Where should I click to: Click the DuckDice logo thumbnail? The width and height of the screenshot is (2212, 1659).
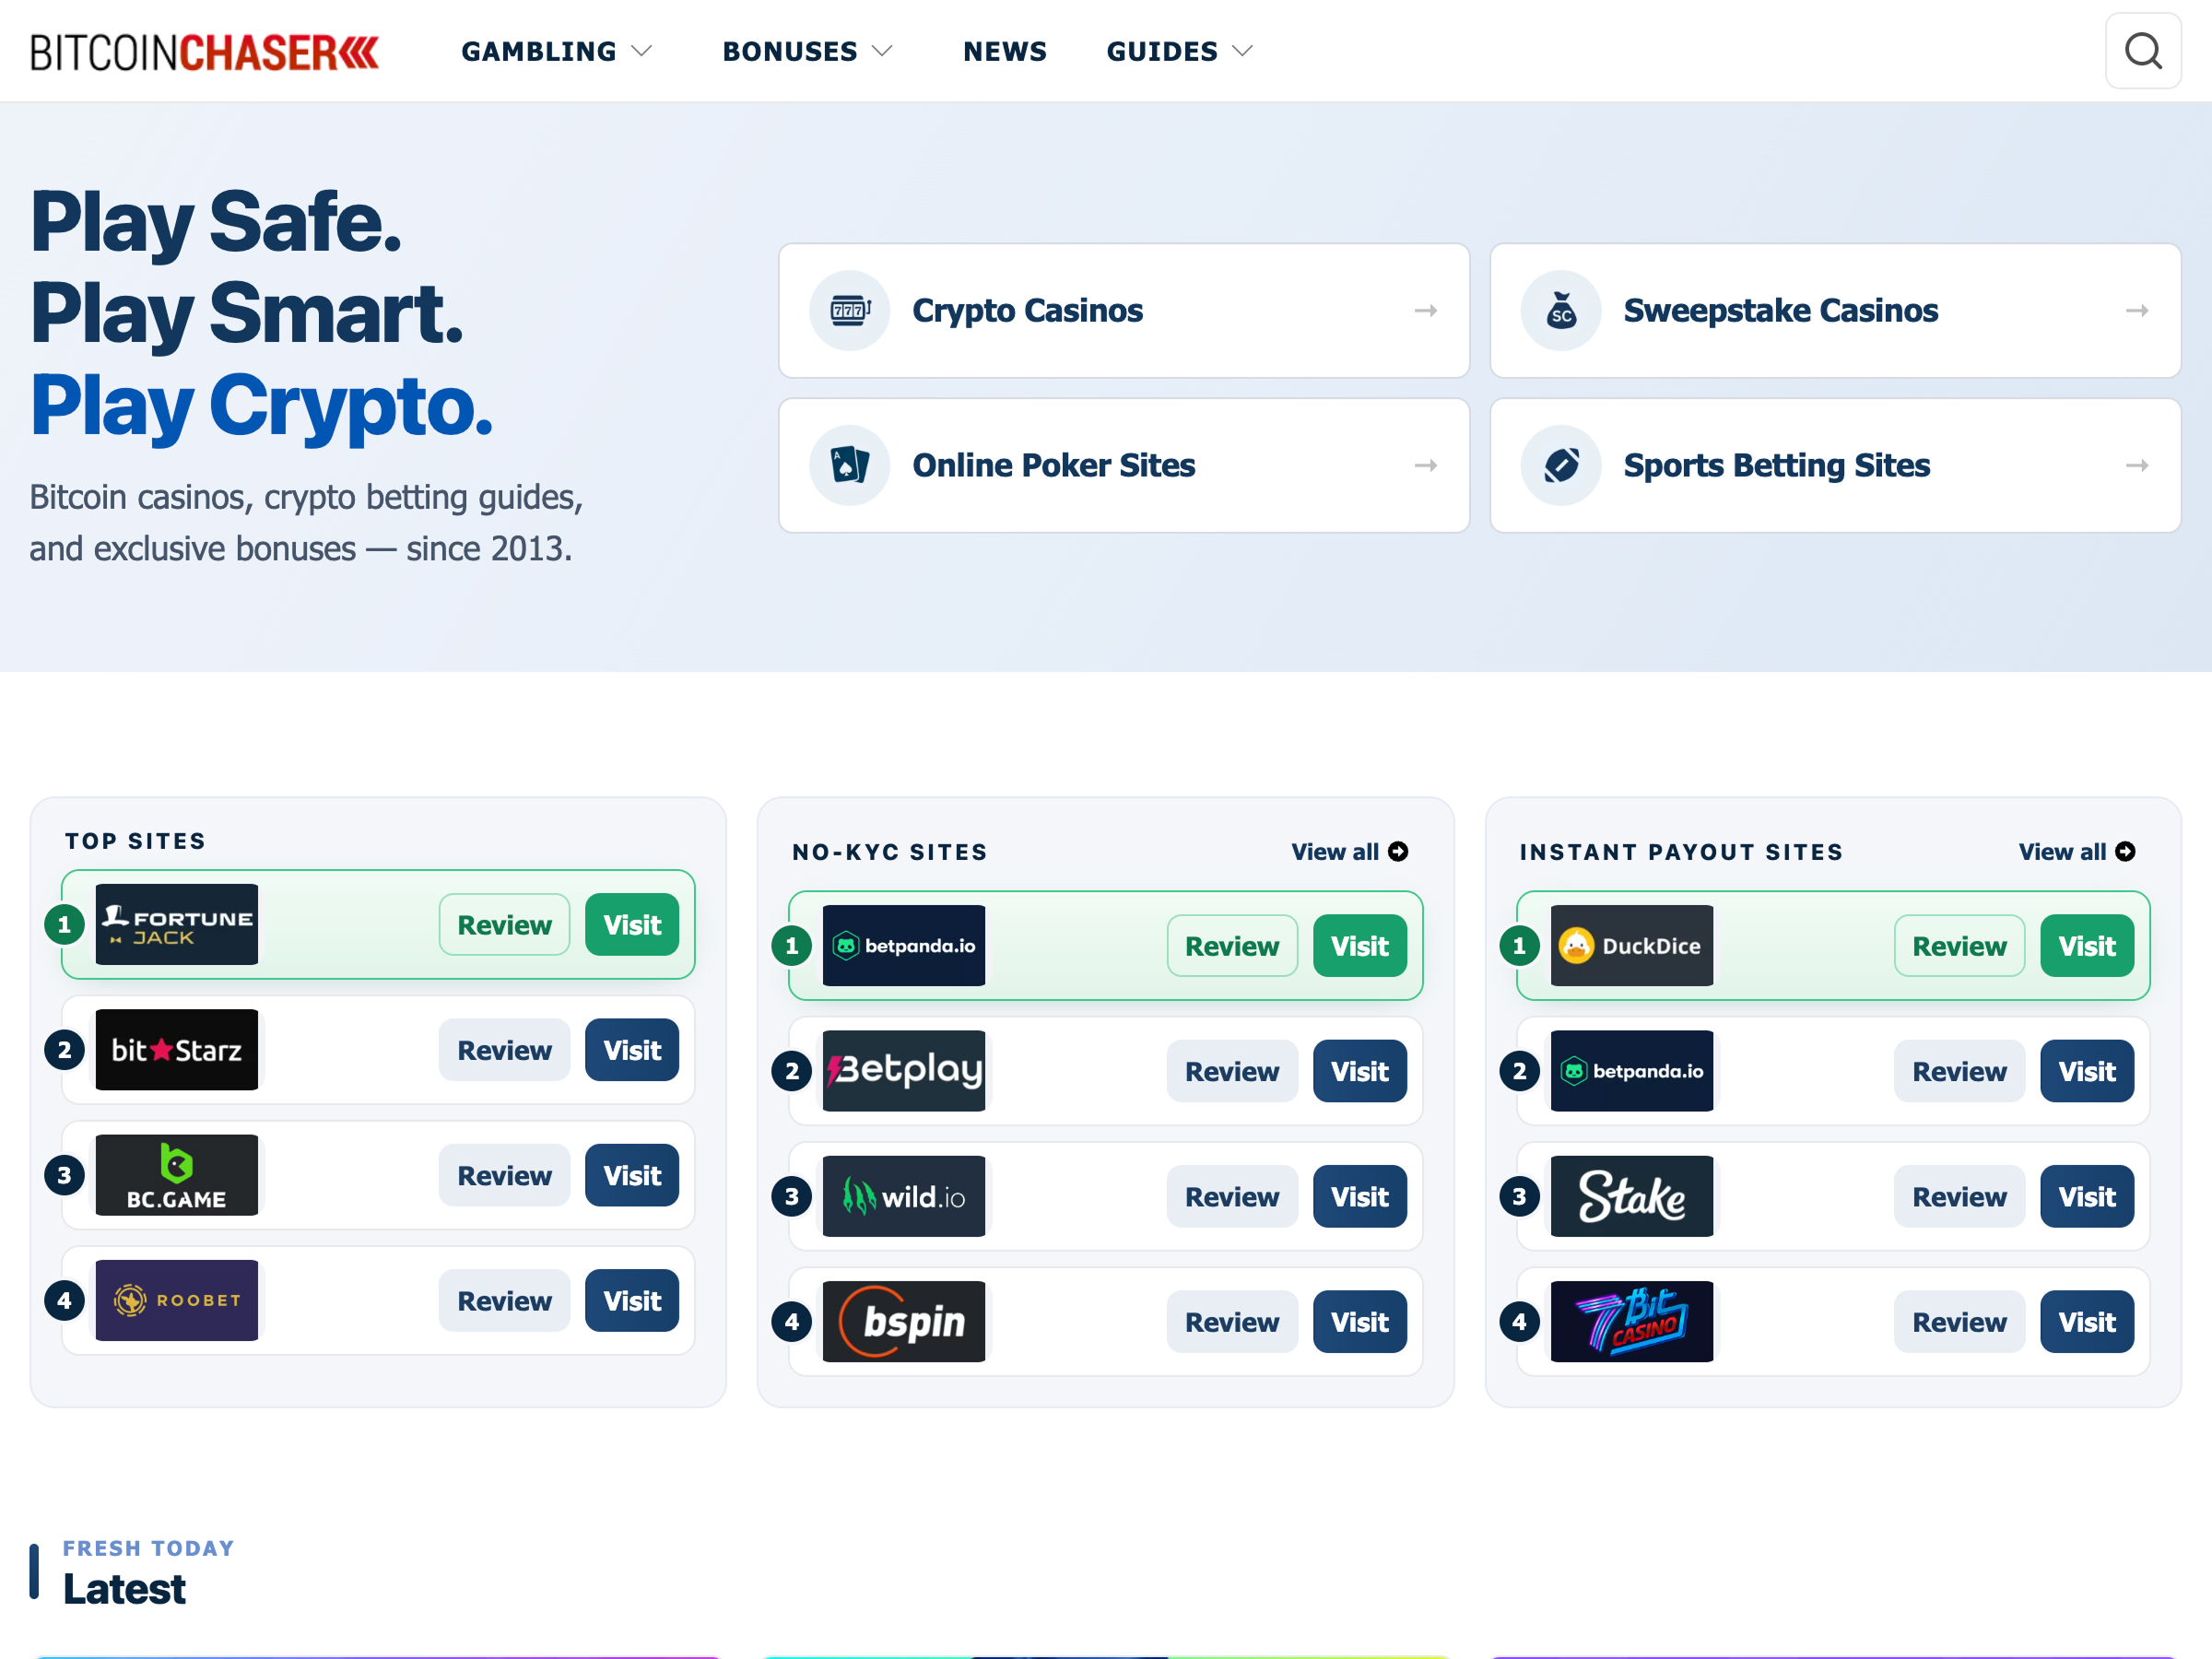click(1632, 945)
